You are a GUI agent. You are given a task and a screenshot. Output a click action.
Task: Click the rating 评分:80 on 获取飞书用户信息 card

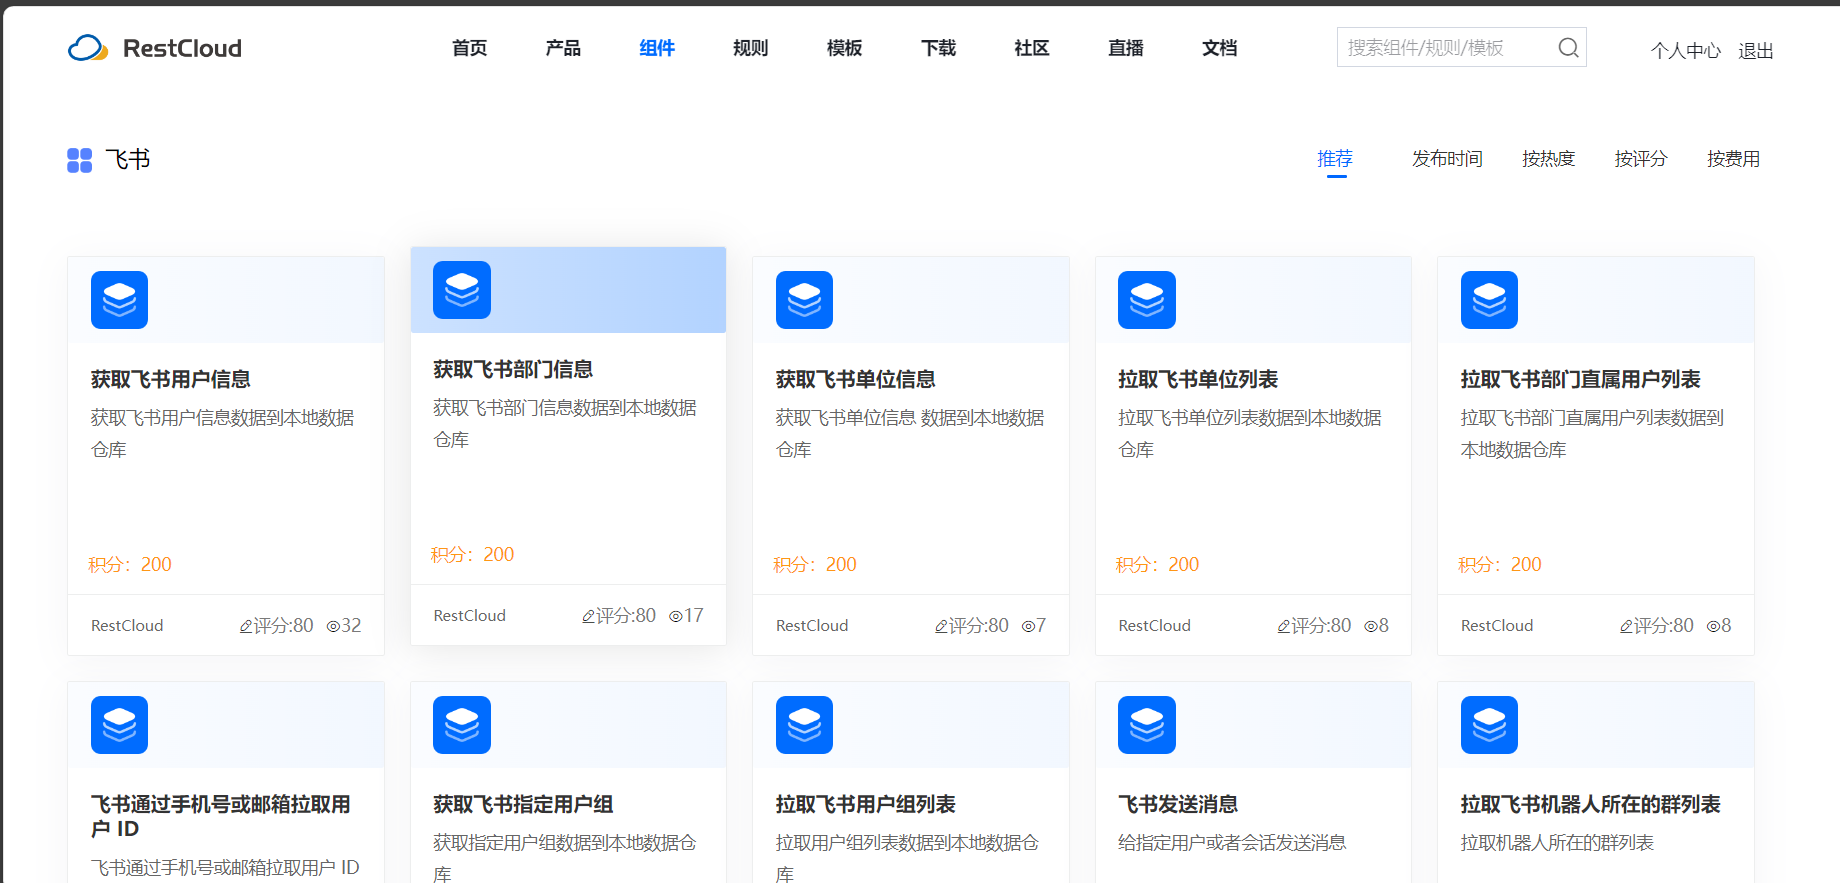[x=276, y=626]
